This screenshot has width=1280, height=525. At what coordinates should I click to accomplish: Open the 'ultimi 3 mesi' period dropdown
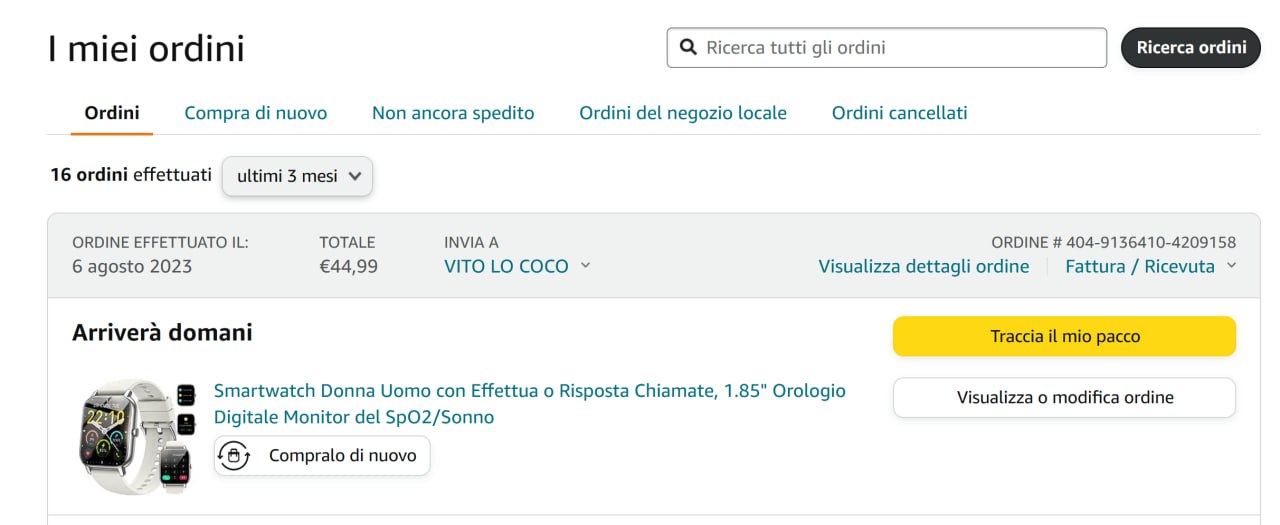297,176
